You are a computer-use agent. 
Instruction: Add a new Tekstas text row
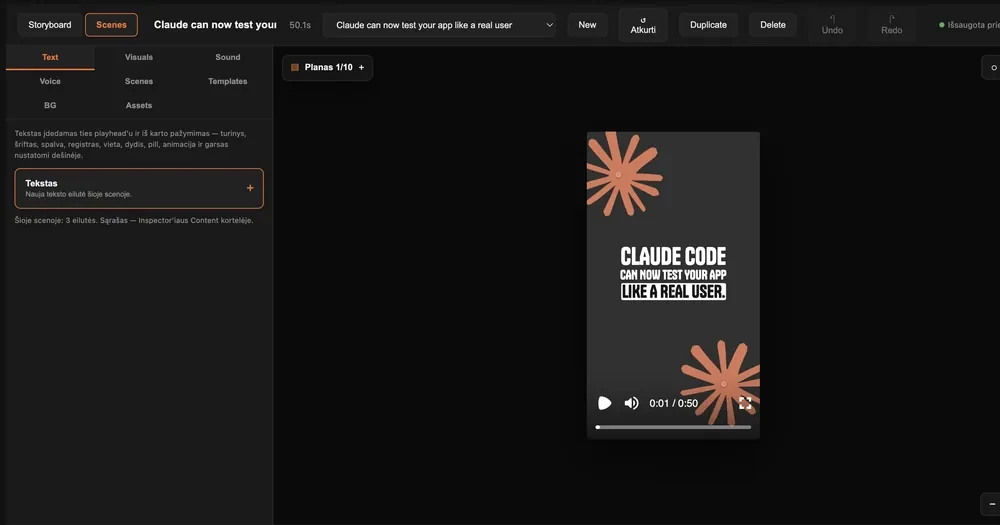pyautogui.click(x=139, y=188)
